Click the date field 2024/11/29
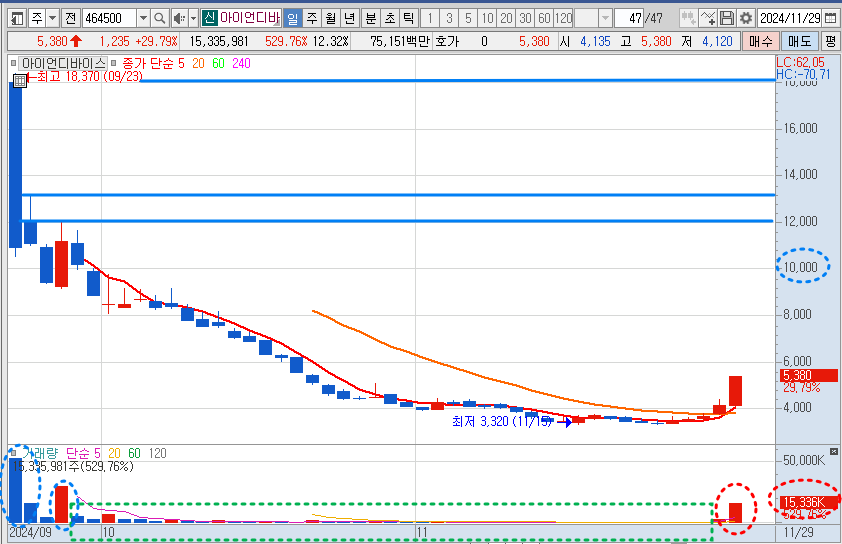 pyautogui.click(x=790, y=19)
